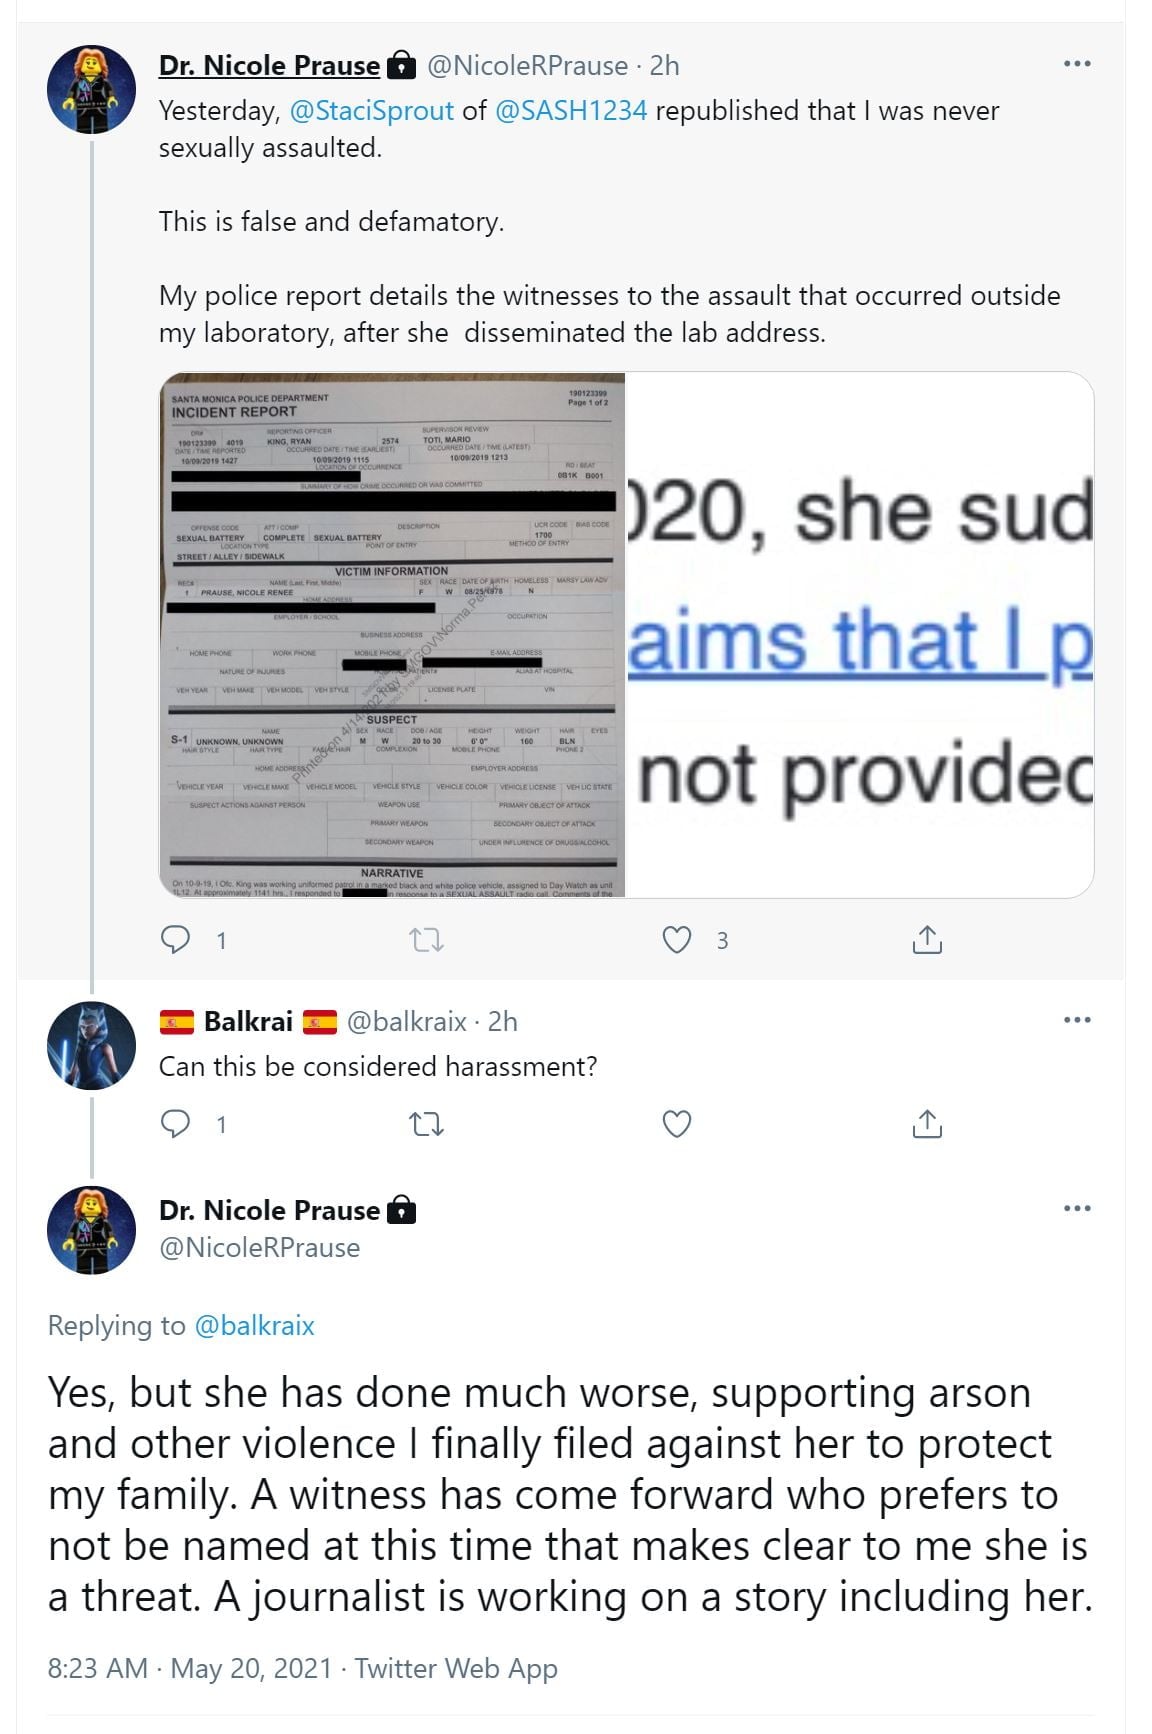Open the Twitter Web App source link
Image resolution: width=1152 pixels, height=1734 pixels.
(x=456, y=1668)
